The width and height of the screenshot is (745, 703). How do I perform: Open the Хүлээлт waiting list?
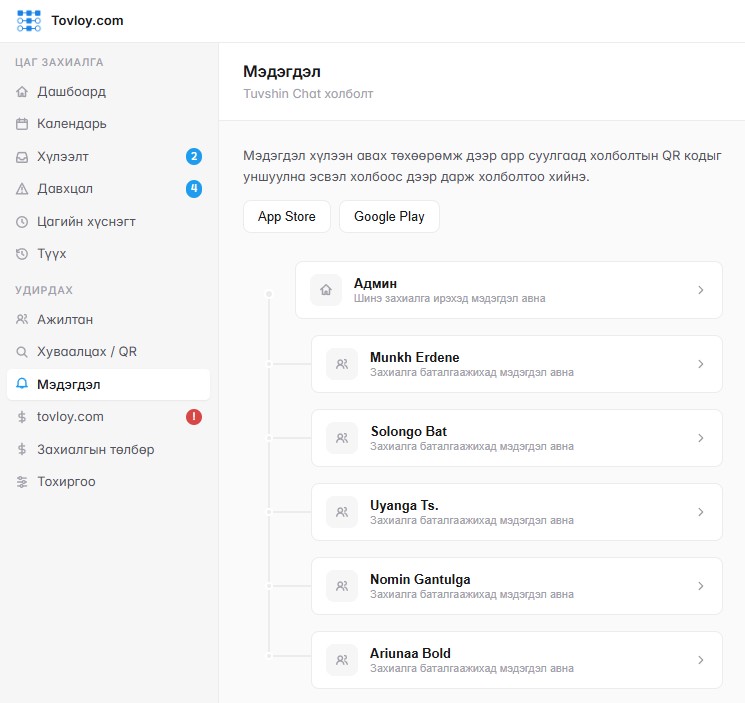click(108, 157)
